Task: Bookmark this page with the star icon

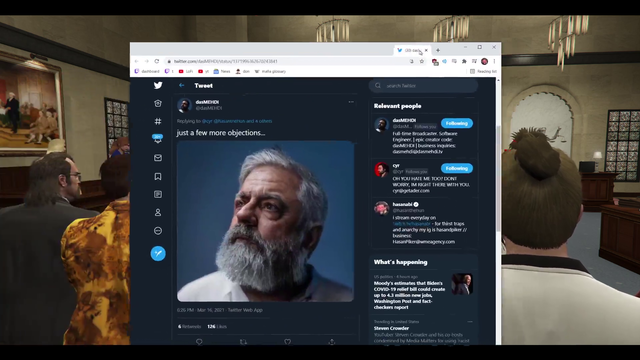Action: [x=422, y=61]
